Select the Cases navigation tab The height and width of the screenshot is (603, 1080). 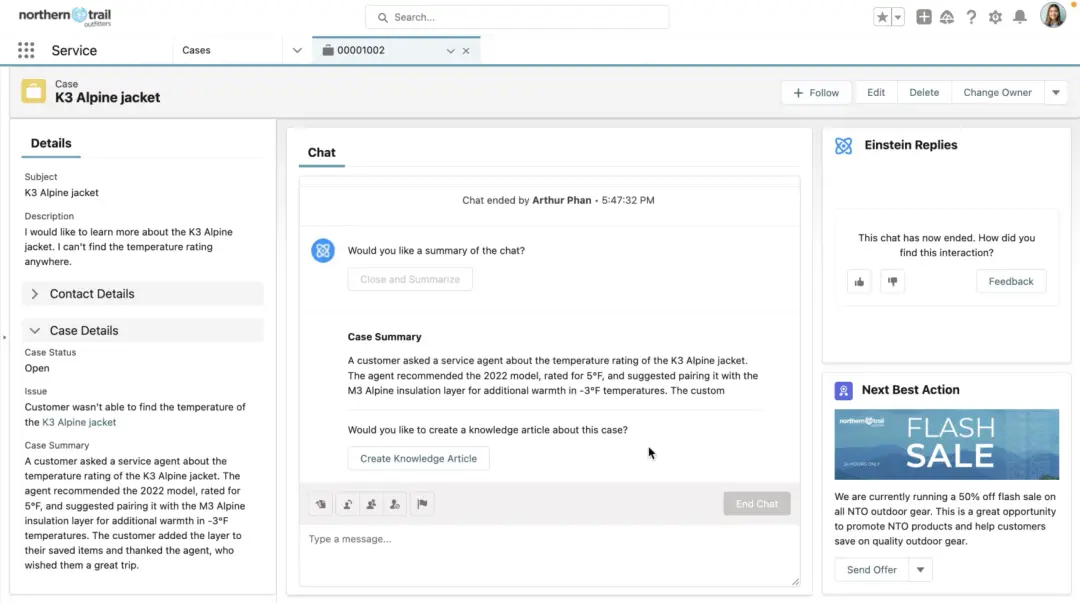click(197, 50)
